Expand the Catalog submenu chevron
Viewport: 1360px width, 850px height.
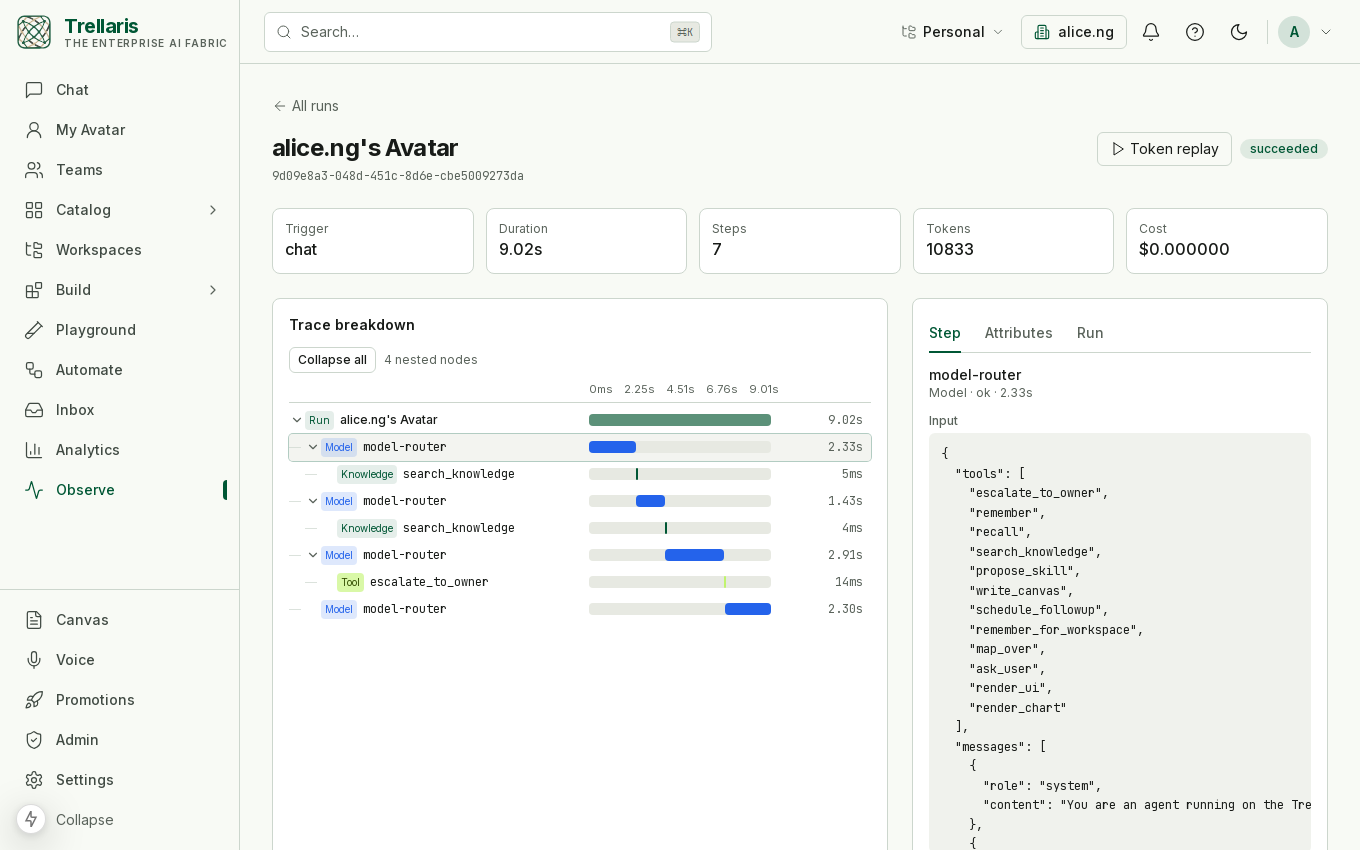pyautogui.click(x=212, y=210)
